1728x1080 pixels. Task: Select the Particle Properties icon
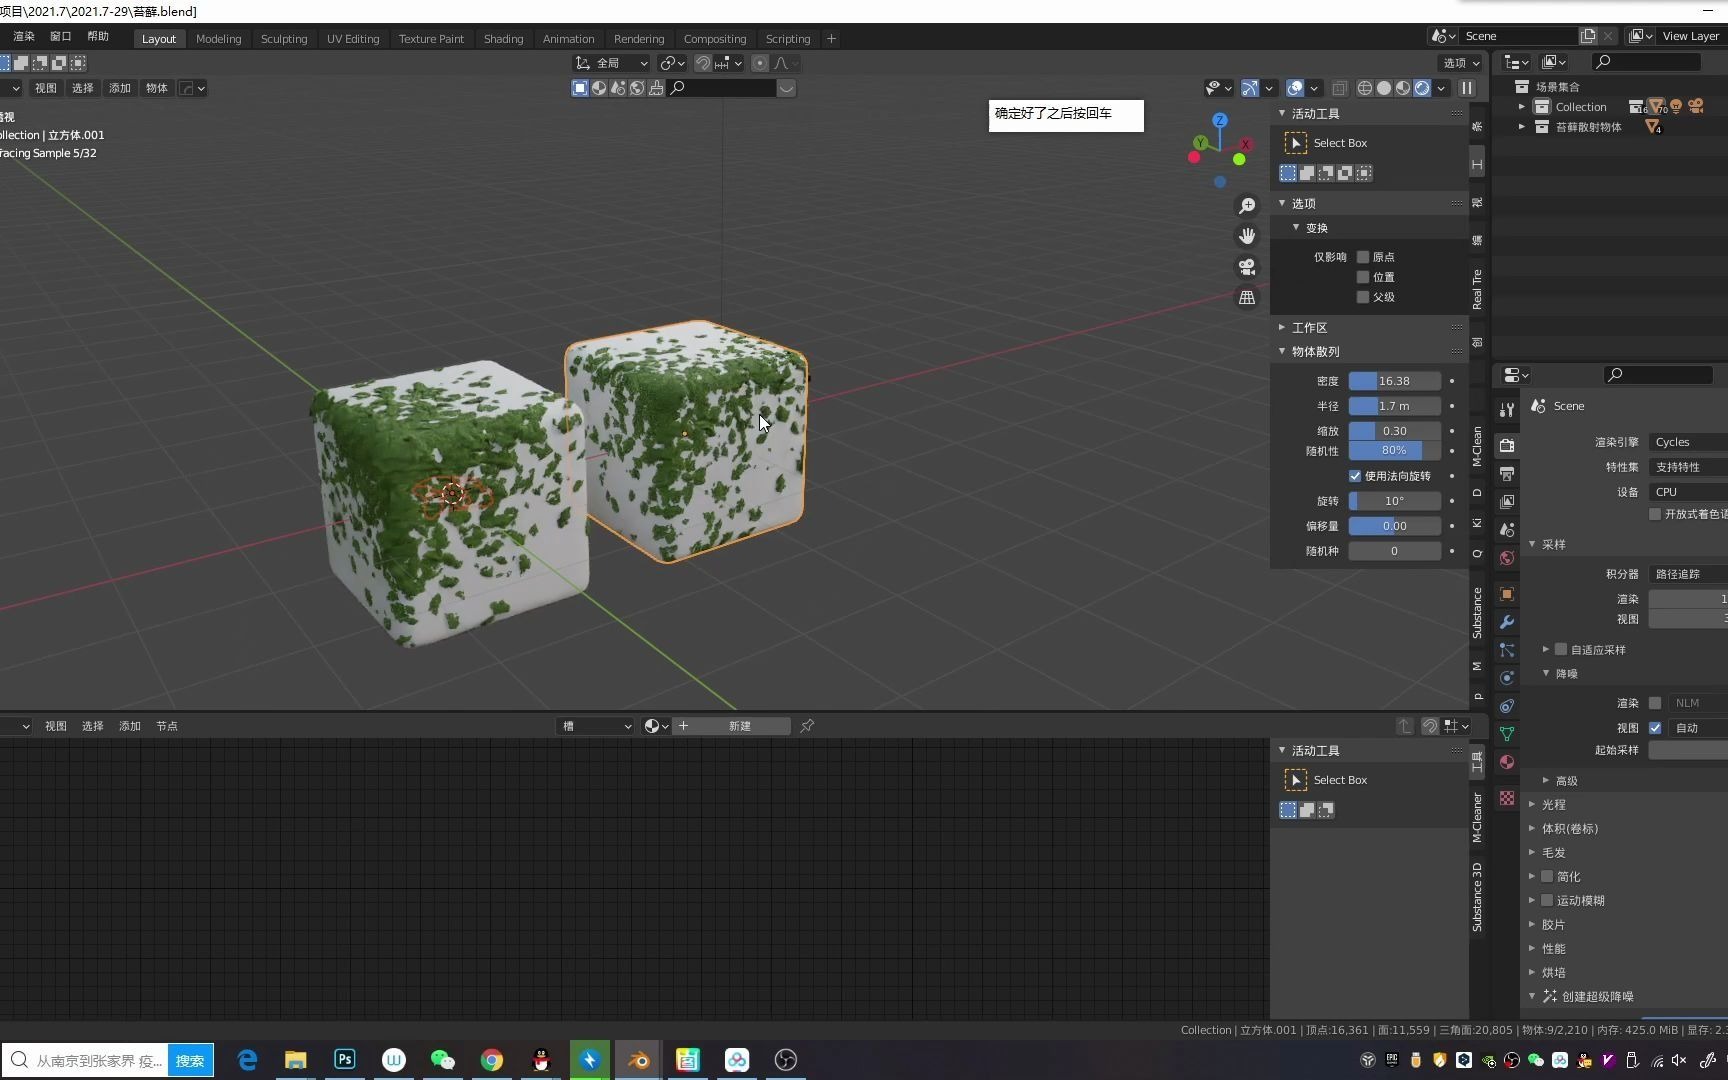point(1507,650)
